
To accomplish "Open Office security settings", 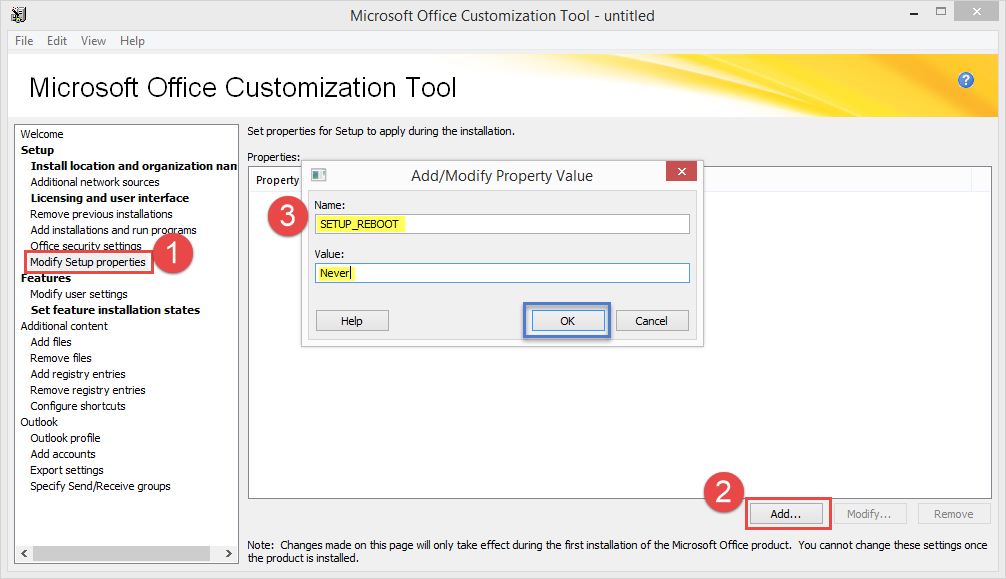I will coord(86,246).
